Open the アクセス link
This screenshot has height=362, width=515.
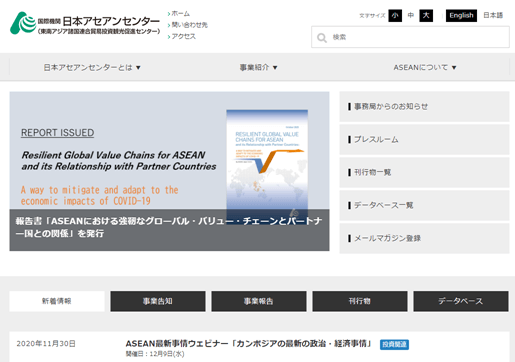[x=183, y=36]
